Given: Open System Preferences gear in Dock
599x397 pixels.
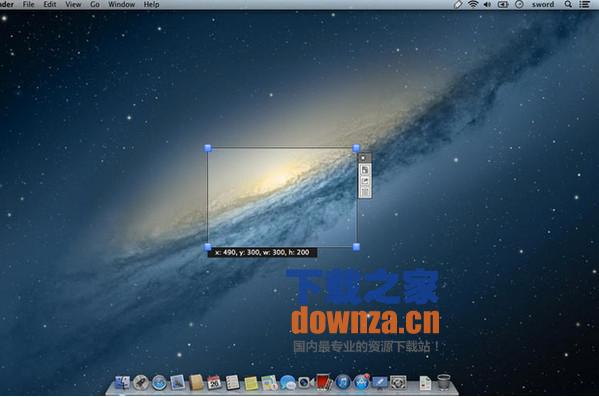Looking at the screenshot, I should tap(398, 382).
